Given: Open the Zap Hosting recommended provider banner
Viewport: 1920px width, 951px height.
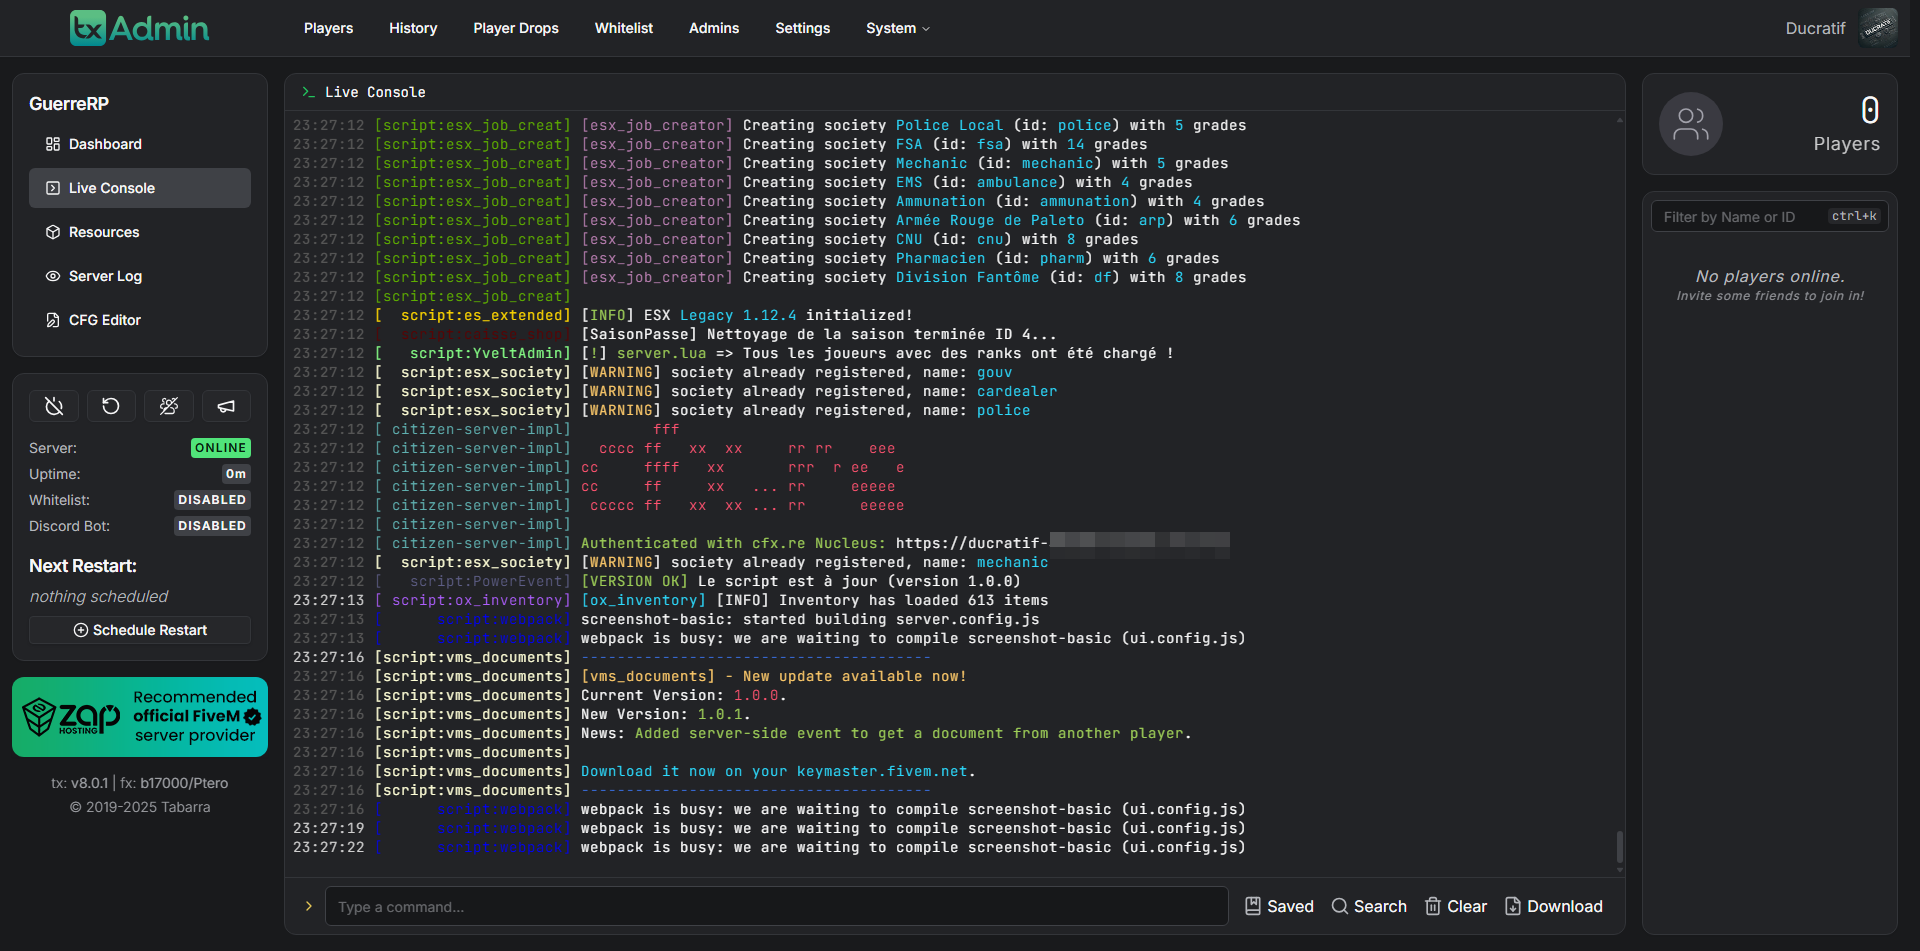Looking at the screenshot, I should coord(140,717).
